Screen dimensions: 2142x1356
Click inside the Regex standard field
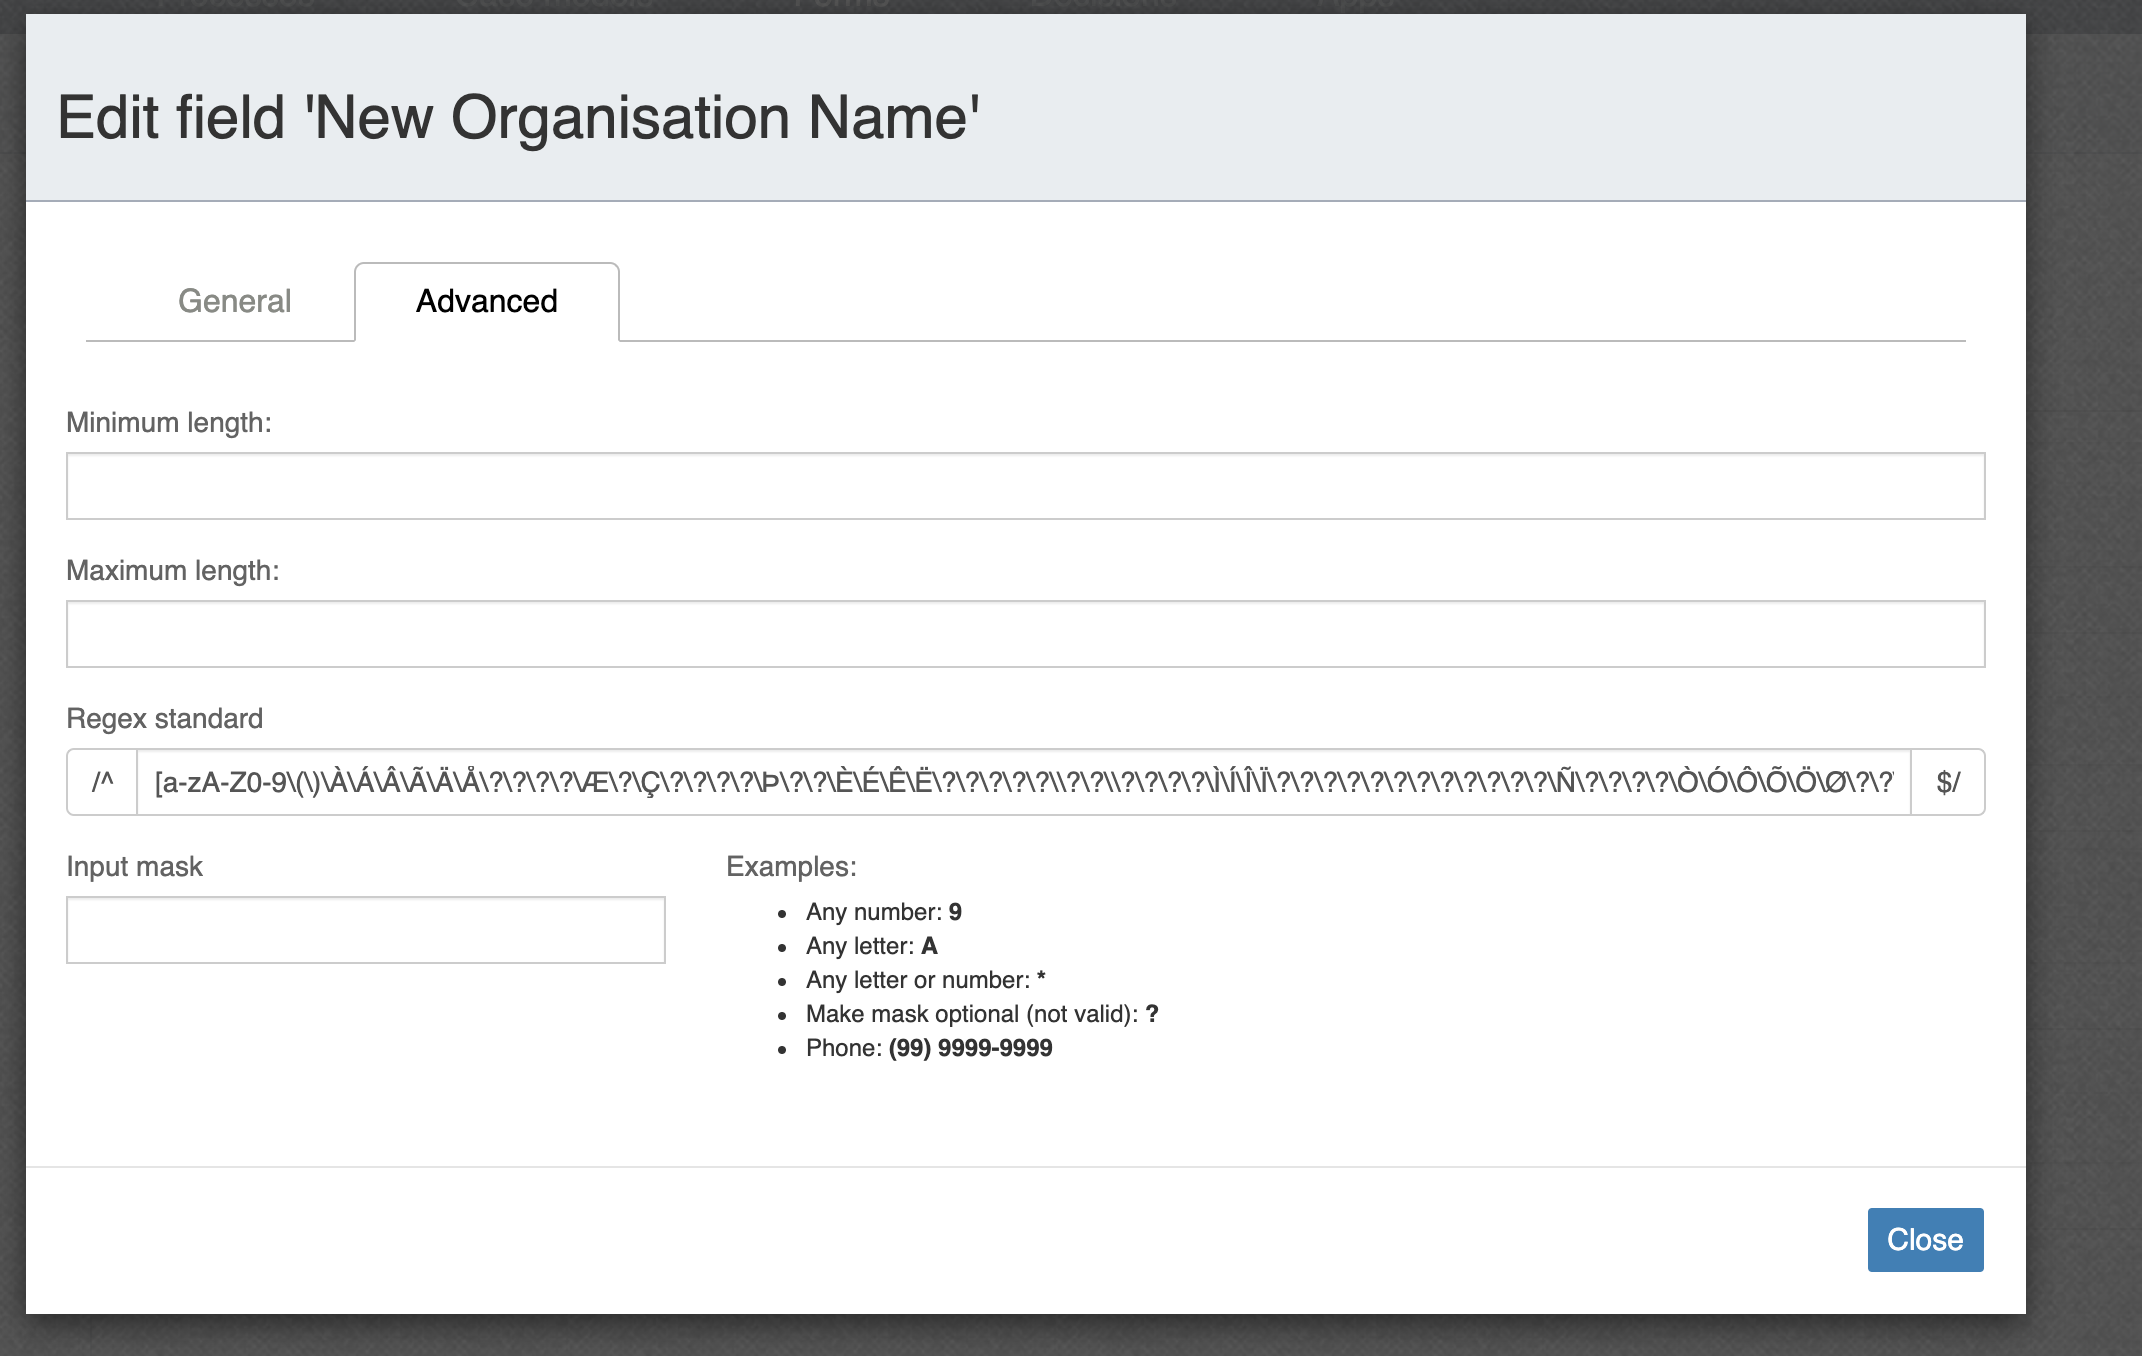pos(1024,782)
